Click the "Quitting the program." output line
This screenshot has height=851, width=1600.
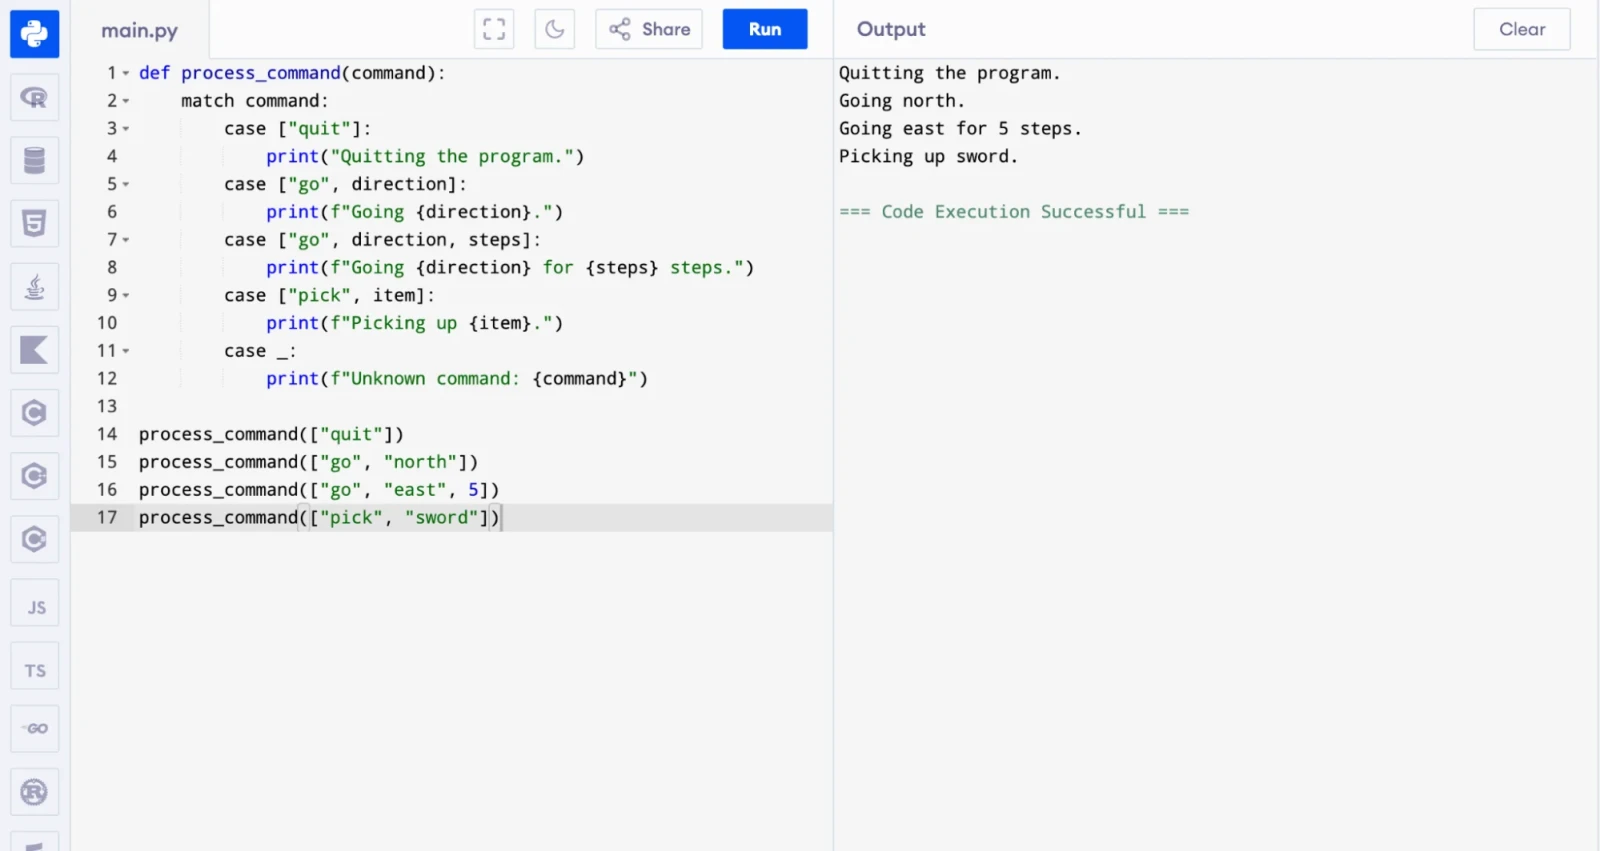click(949, 73)
